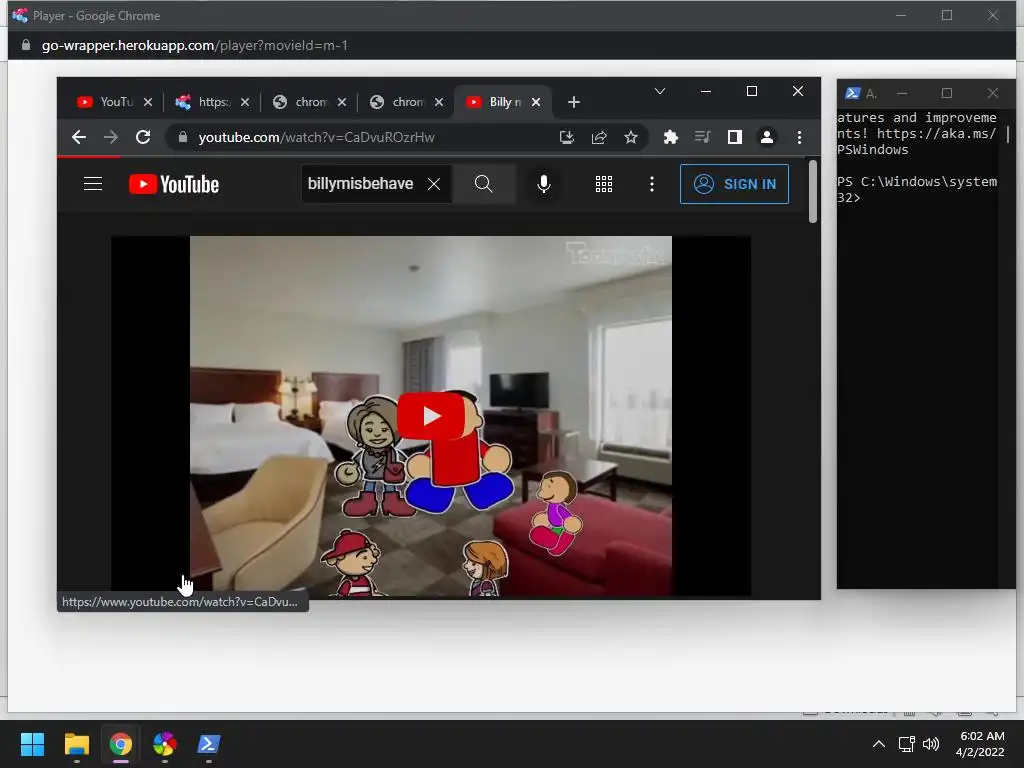Open the extensions puzzle icon
This screenshot has width=1024, height=768.
(671, 137)
